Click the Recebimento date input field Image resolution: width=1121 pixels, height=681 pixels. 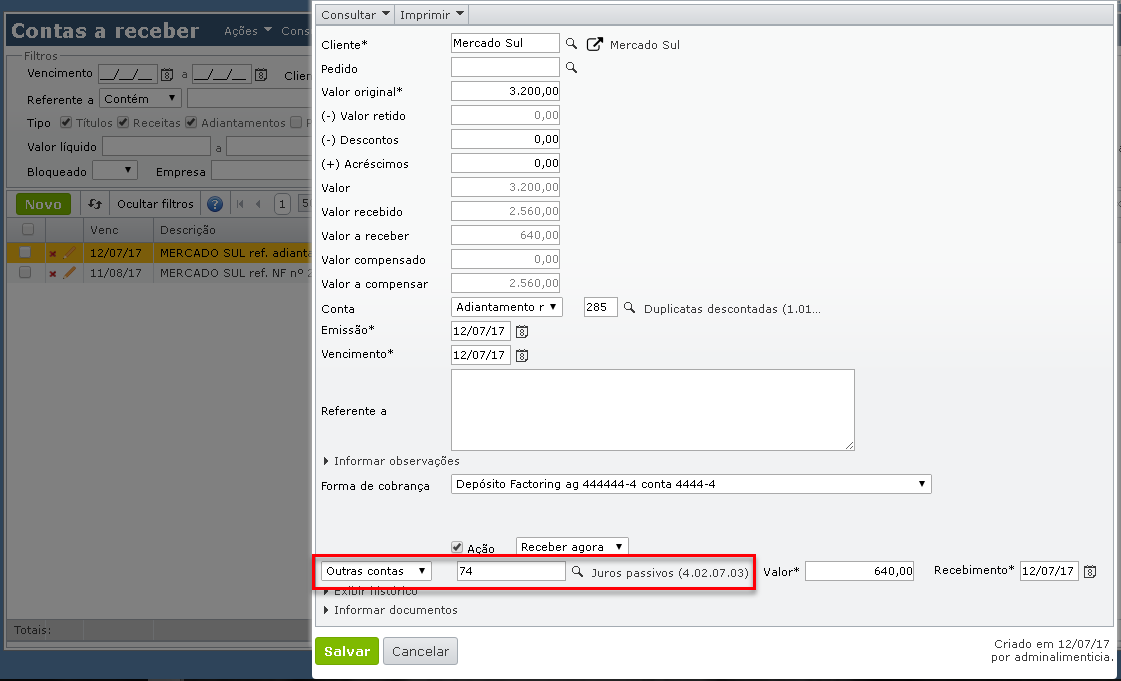[1049, 571]
